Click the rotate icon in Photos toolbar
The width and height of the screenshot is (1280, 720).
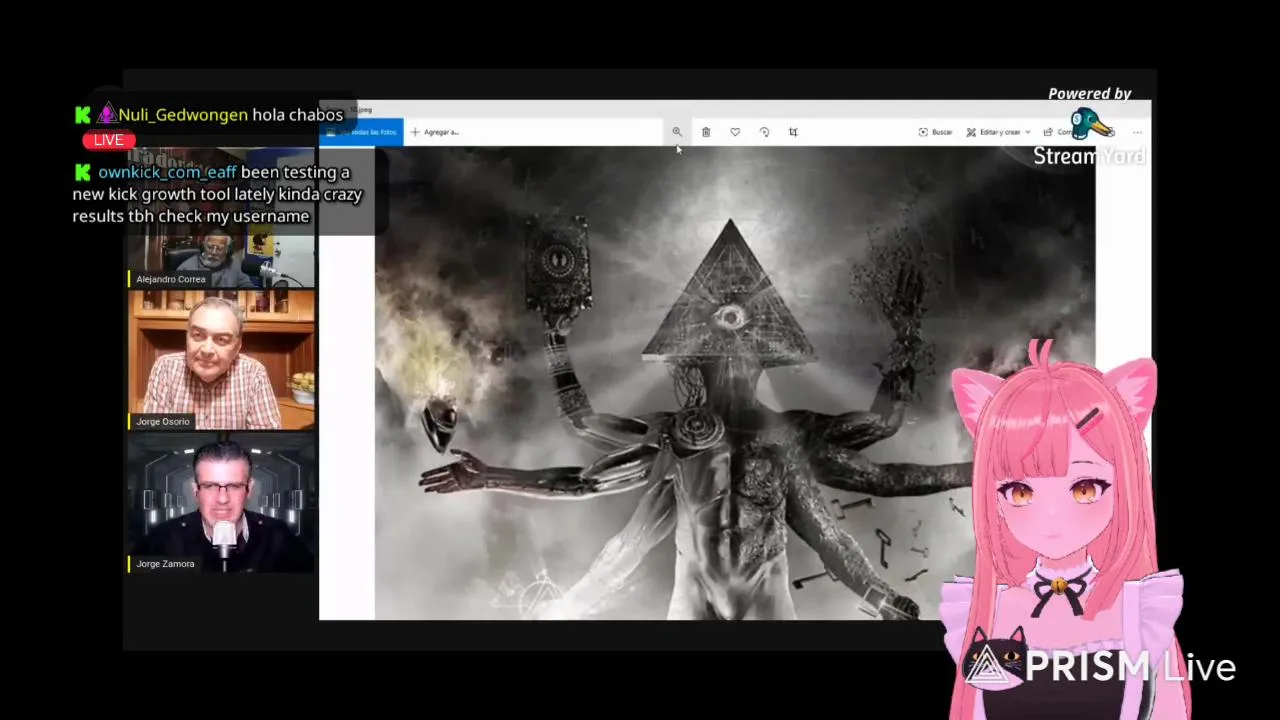coord(764,132)
